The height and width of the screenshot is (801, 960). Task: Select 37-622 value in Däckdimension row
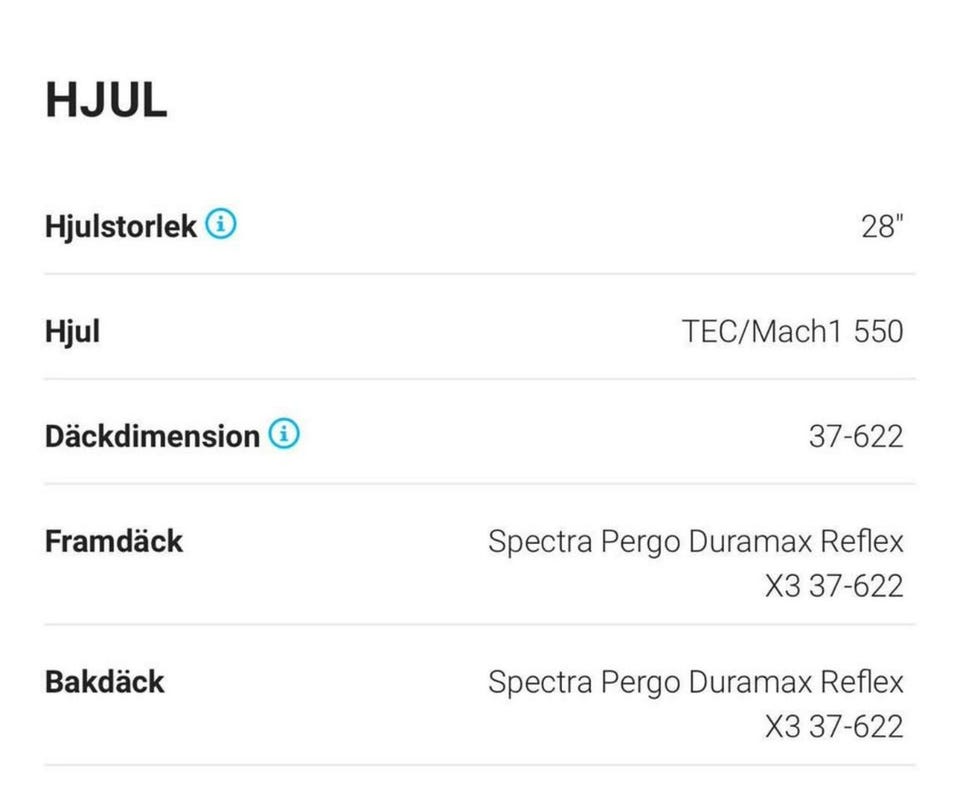click(x=855, y=436)
